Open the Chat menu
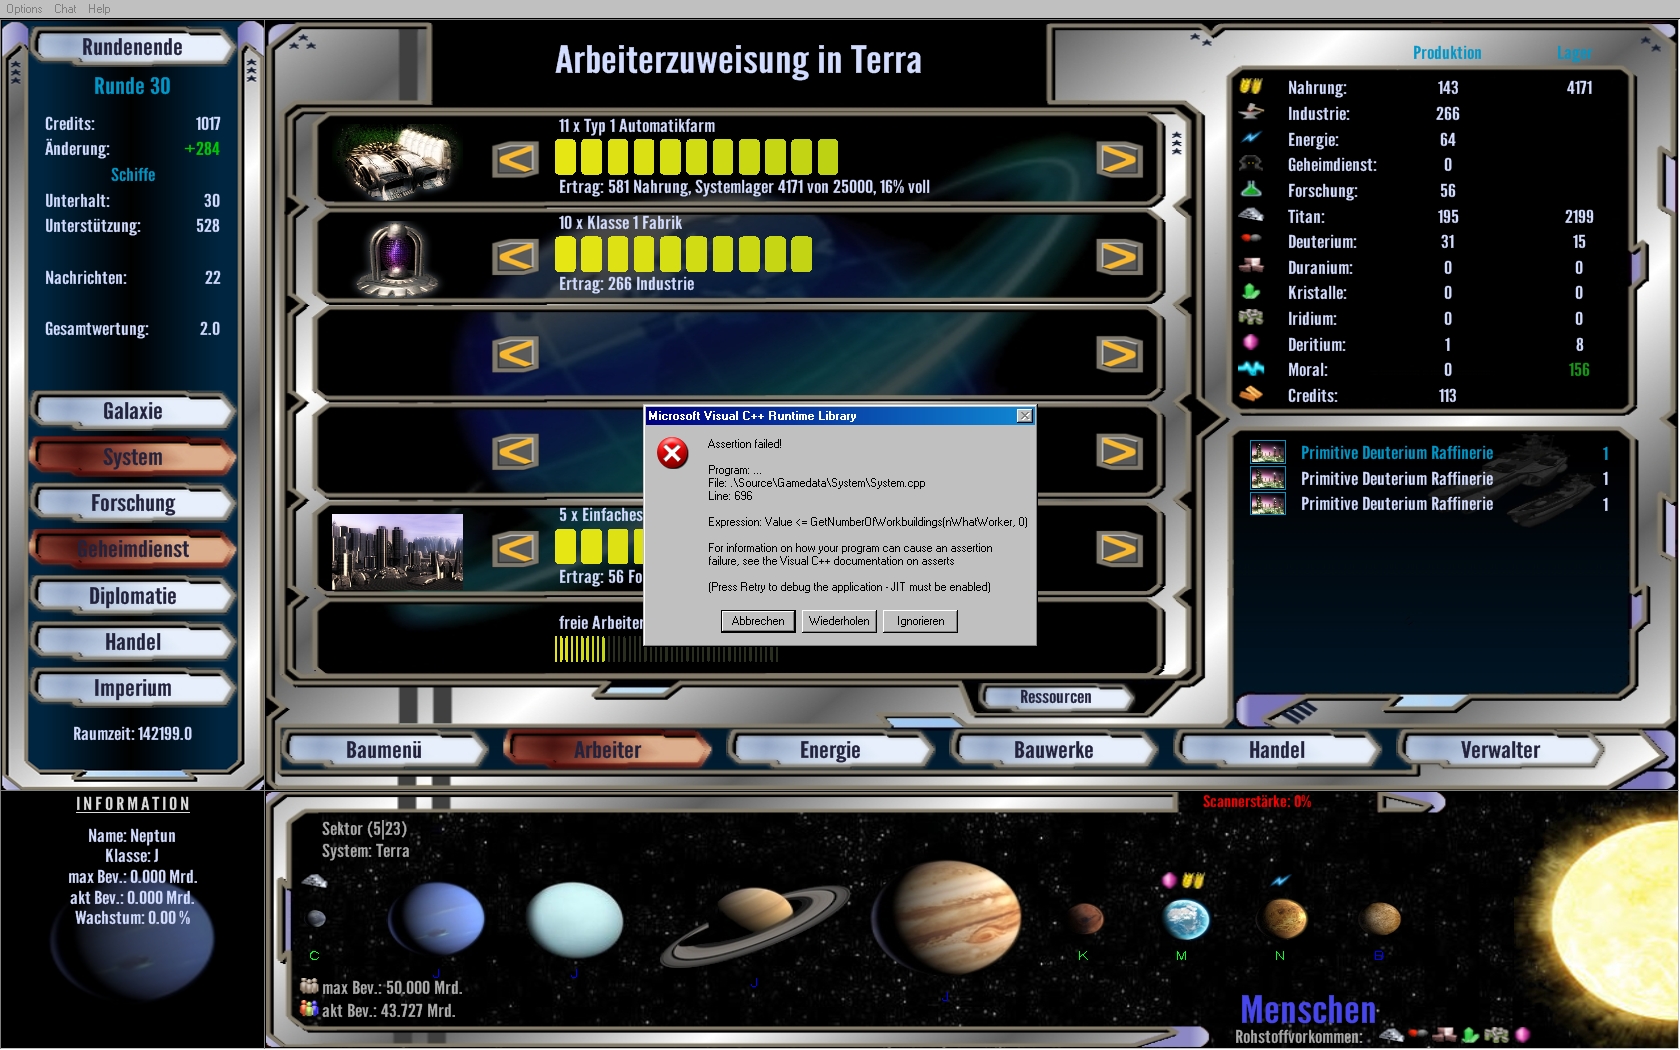This screenshot has height=1050, width=1680. pyautogui.click(x=65, y=9)
